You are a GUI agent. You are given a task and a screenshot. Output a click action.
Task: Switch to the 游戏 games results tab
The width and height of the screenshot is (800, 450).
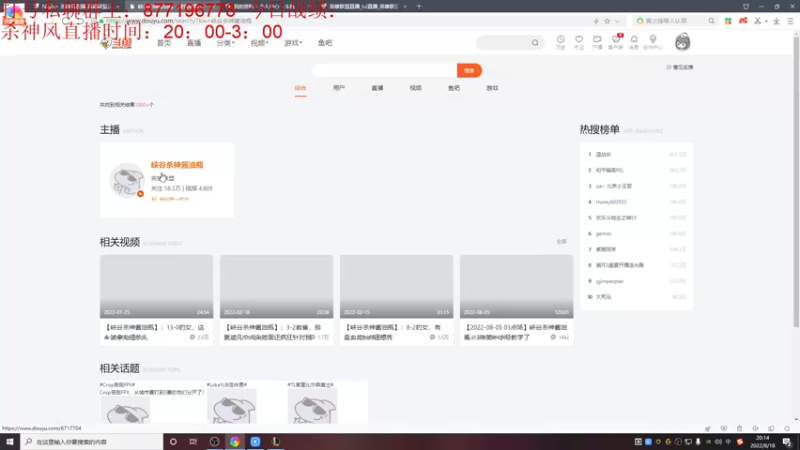coord(492,88)
